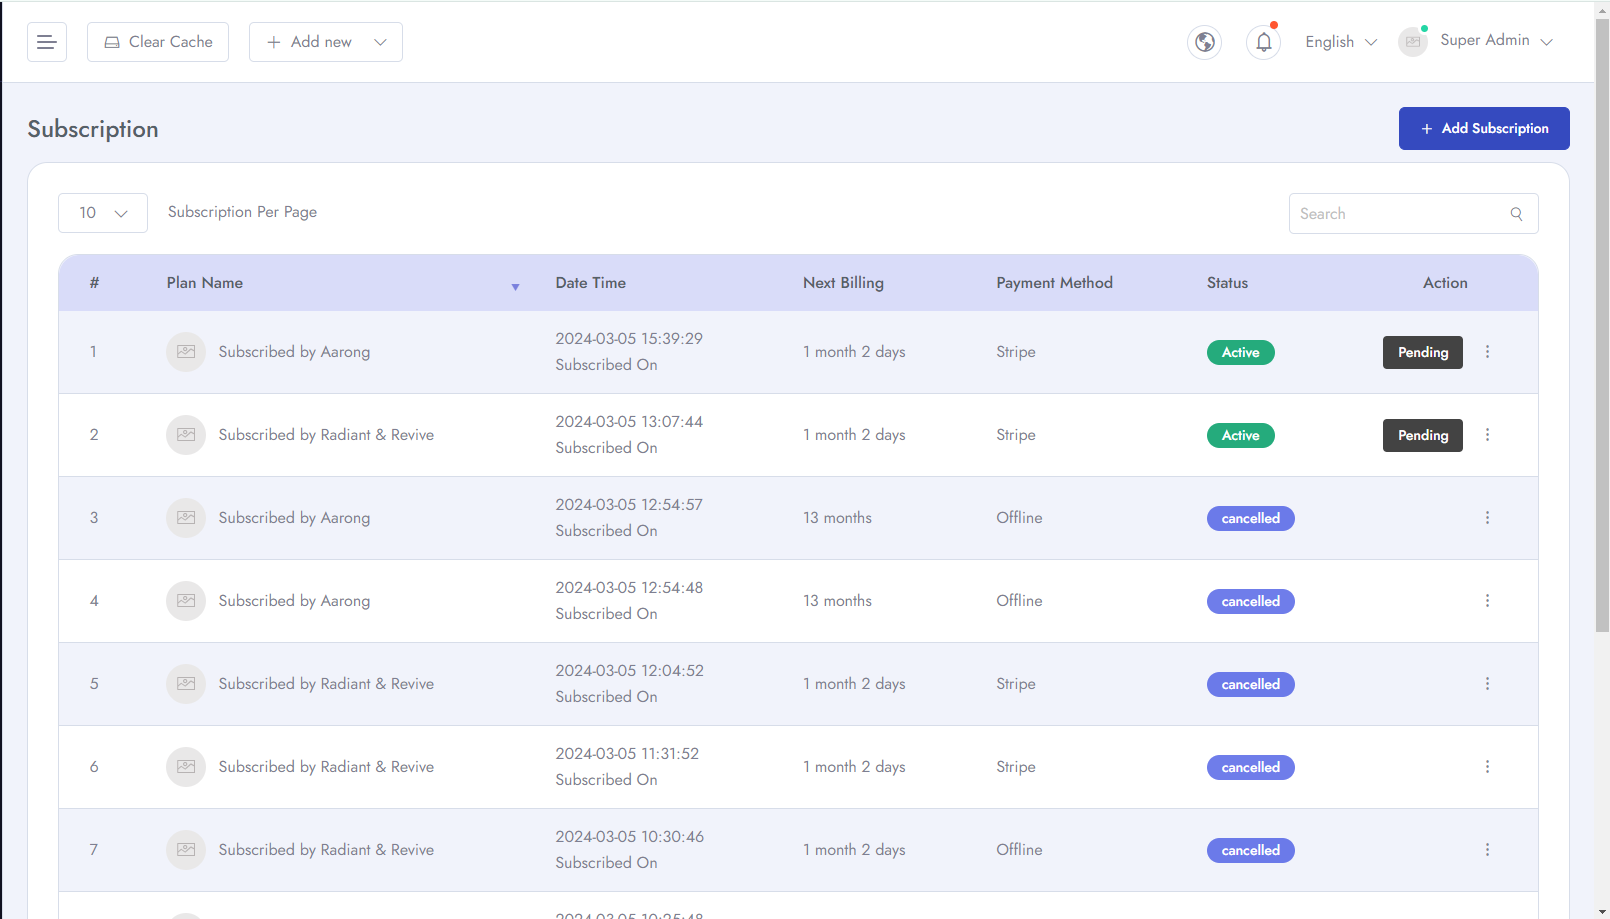The width and height of the screenshot is (1610, 919).
Task: Click the cancelled badge in row 6
Action: click(1250, 767)
